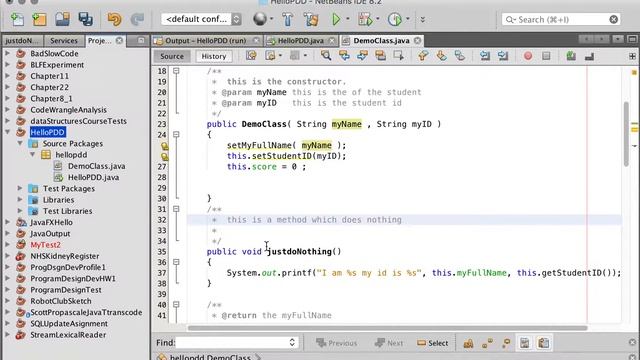Click the top yellow error-stripe marker
Image resolution: width=640 pixels, height=360 pixels.
tap(634, 72)
